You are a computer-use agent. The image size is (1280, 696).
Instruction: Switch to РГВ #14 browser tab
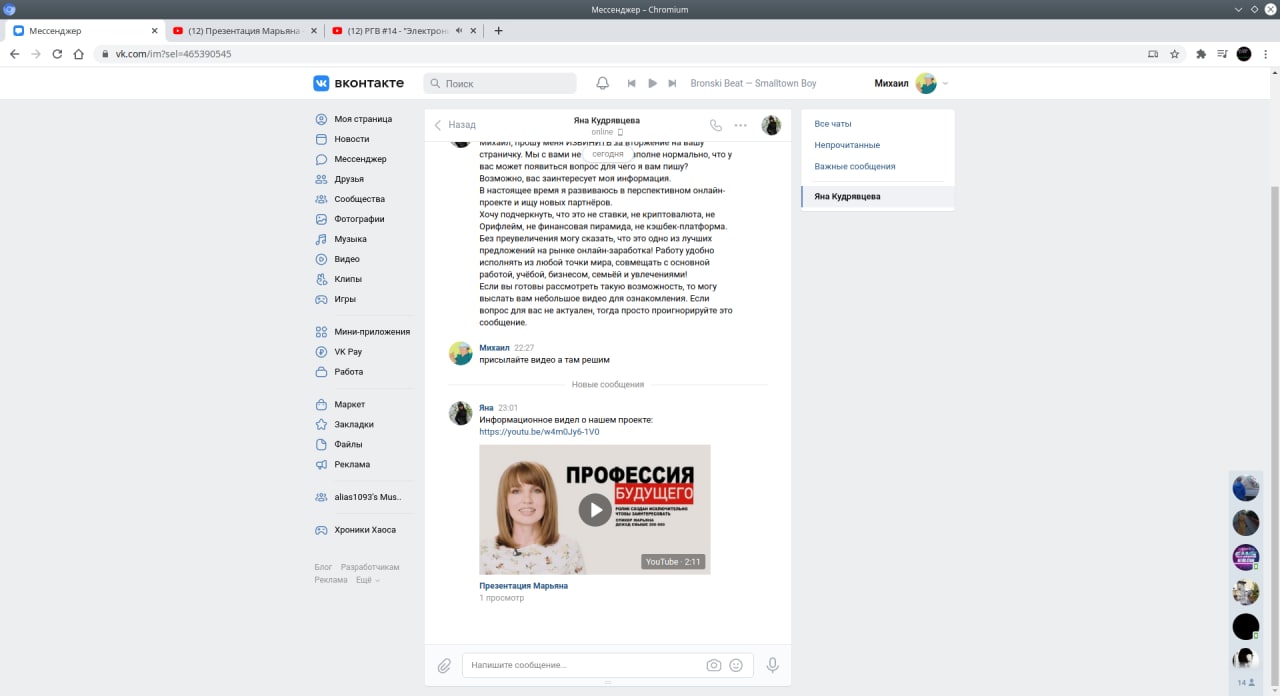[404, 30]
